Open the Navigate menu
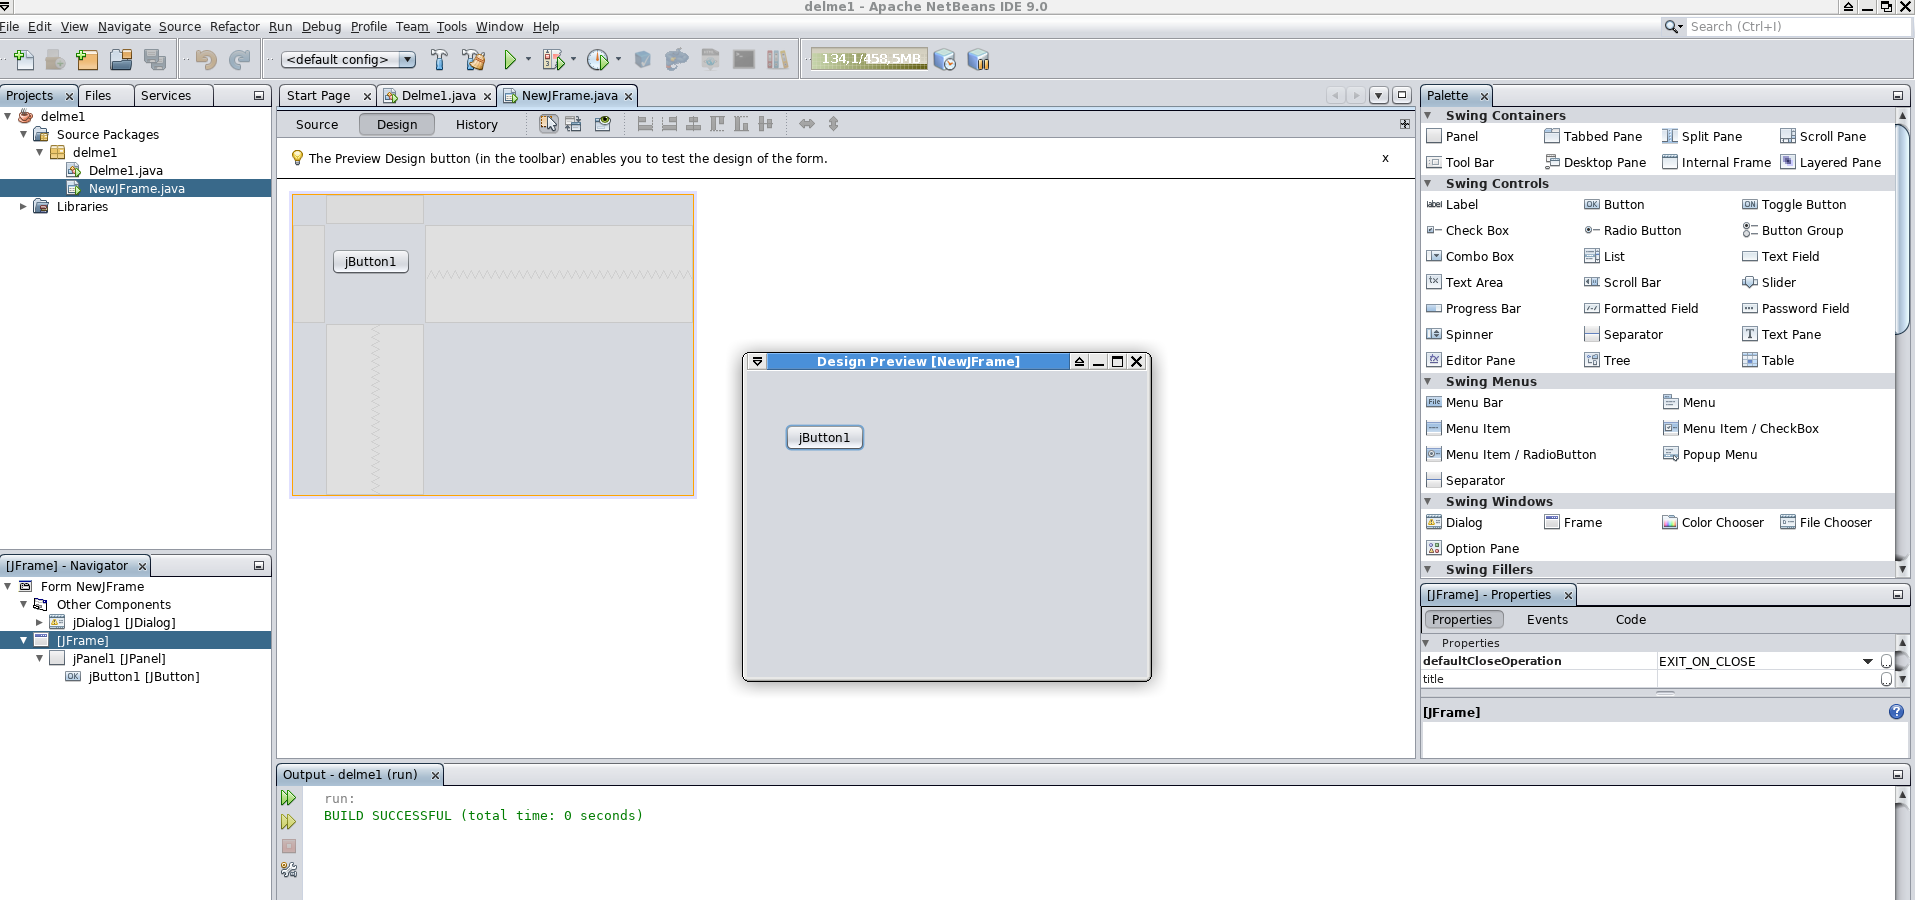1915x900 pixels. 125,26
